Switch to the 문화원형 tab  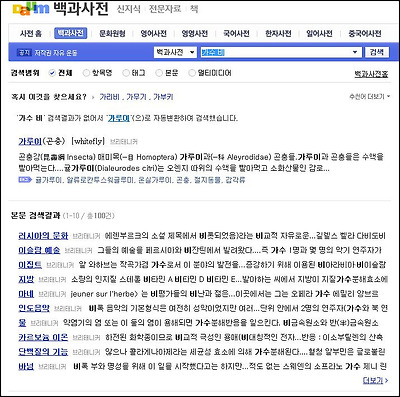tap(112, 33)
